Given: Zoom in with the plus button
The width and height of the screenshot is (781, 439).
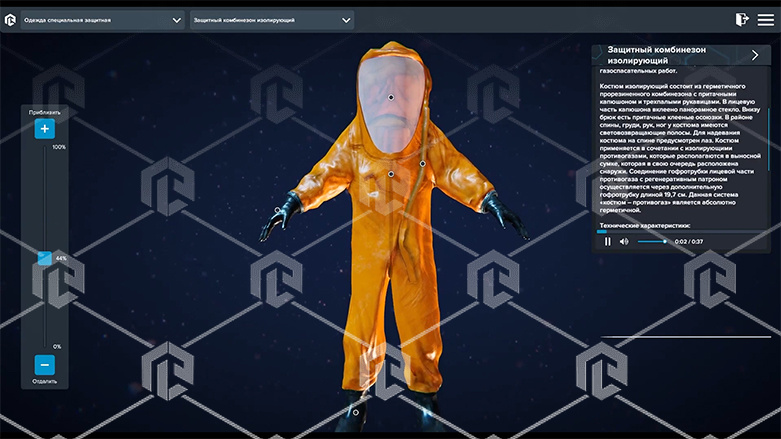Looking at the screenshot, I should point(45,129).
